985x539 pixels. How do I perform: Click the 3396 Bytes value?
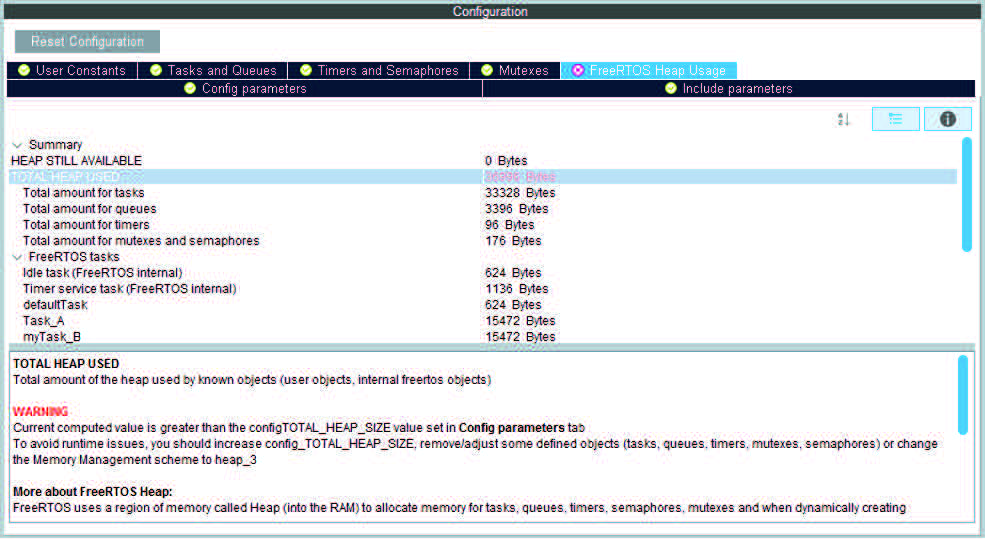click(516, 209)
